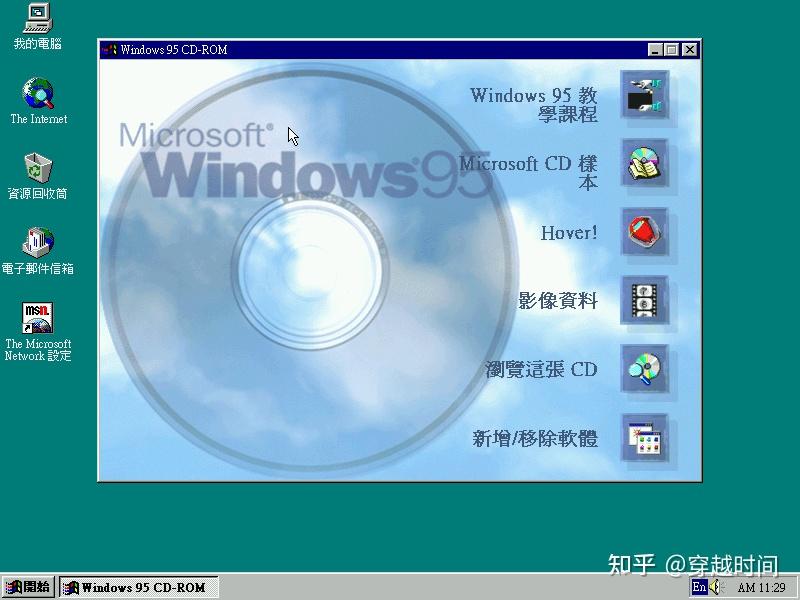Open the 新增/移除軟體 icon
This screenshot has width=800, height=600.
coord(644,438)
